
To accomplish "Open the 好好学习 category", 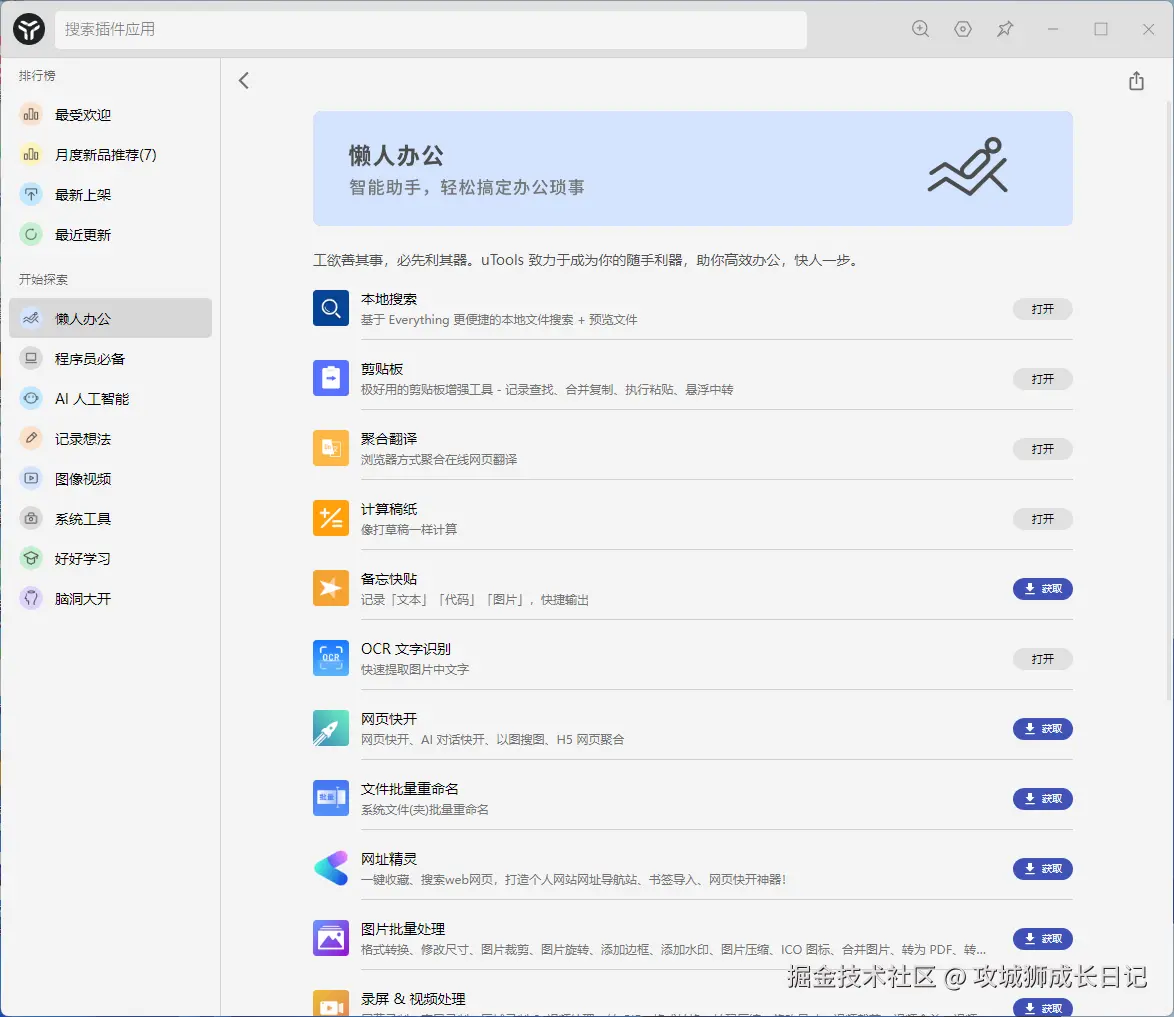I will click(111, 559).
